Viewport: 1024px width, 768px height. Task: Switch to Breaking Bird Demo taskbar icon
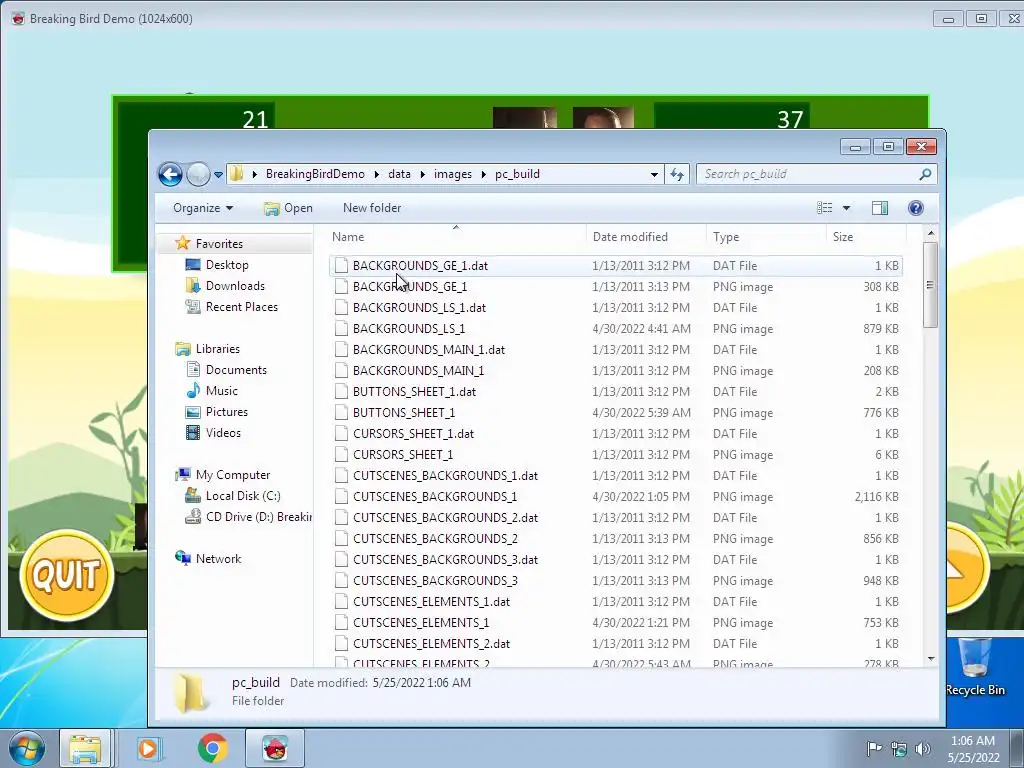click(275, 748)
